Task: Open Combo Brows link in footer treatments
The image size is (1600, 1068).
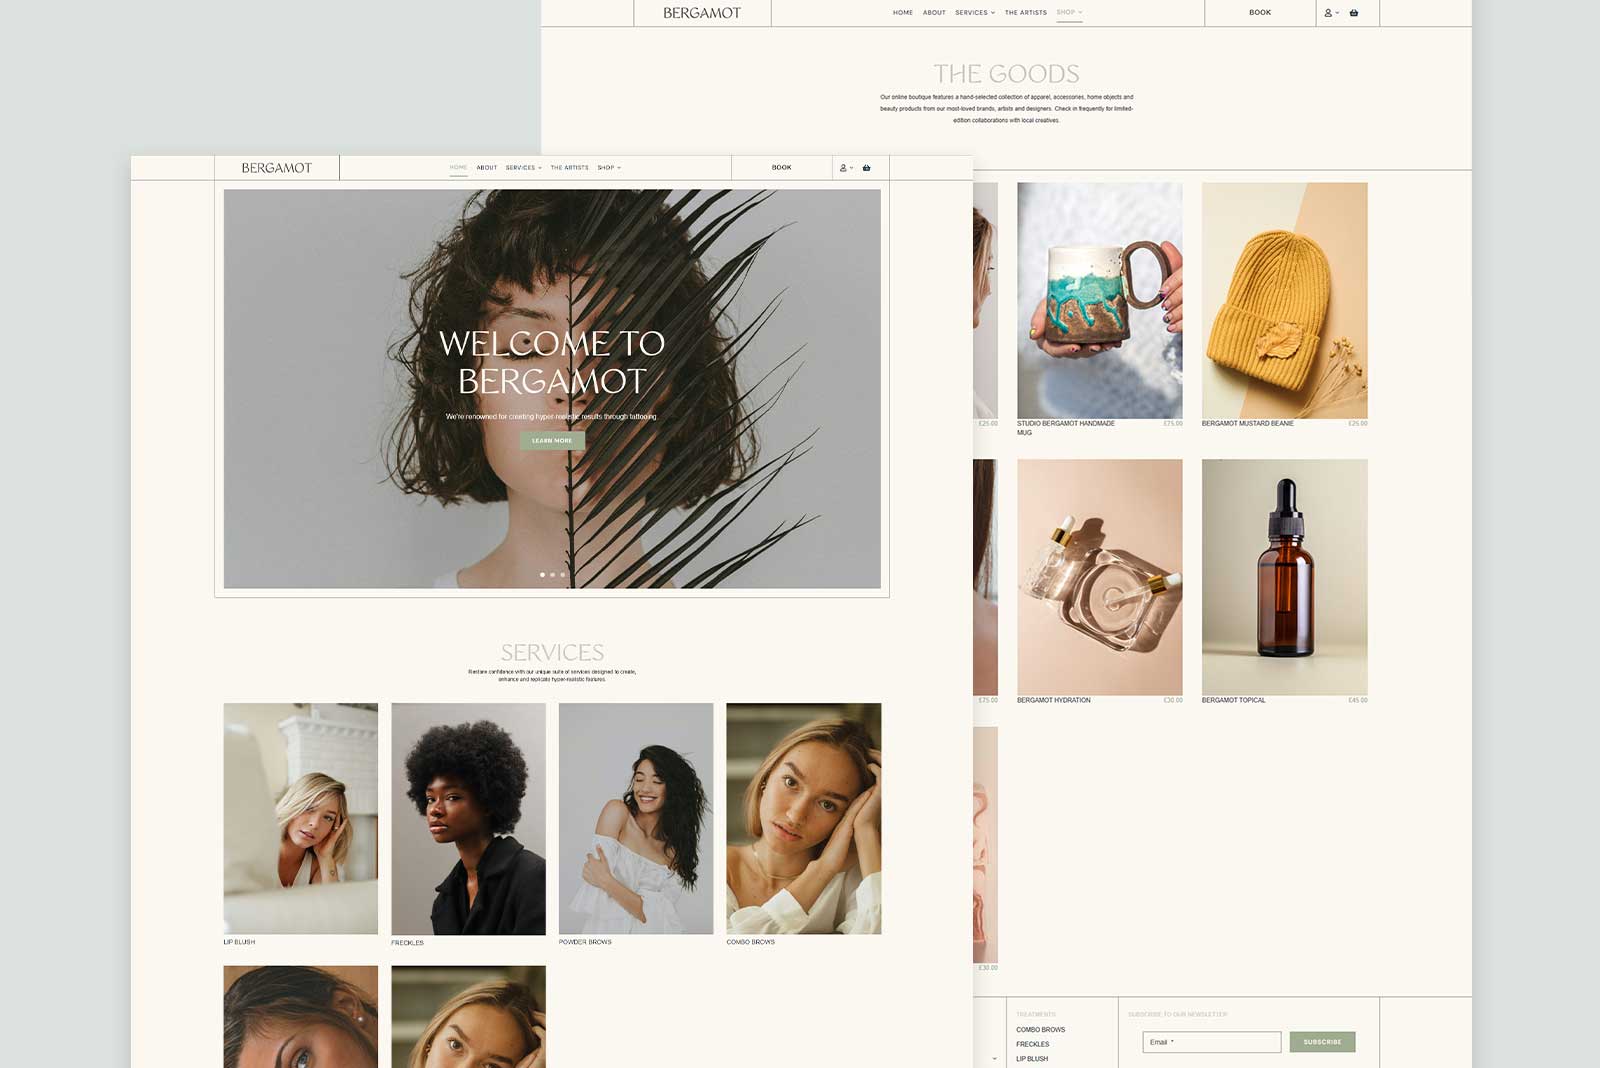Action: pyautogui.click(x=1040, y=1029)
